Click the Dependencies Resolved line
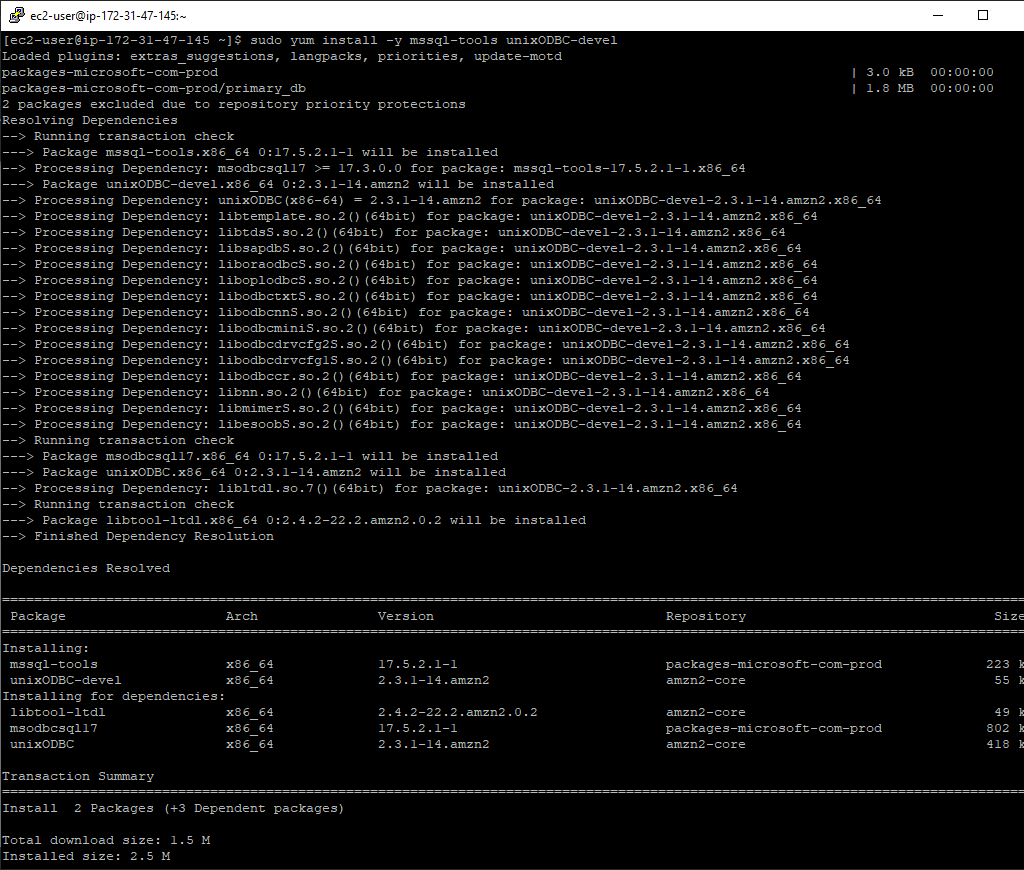This screenshot has width=1024, height=870. [86, 568]
